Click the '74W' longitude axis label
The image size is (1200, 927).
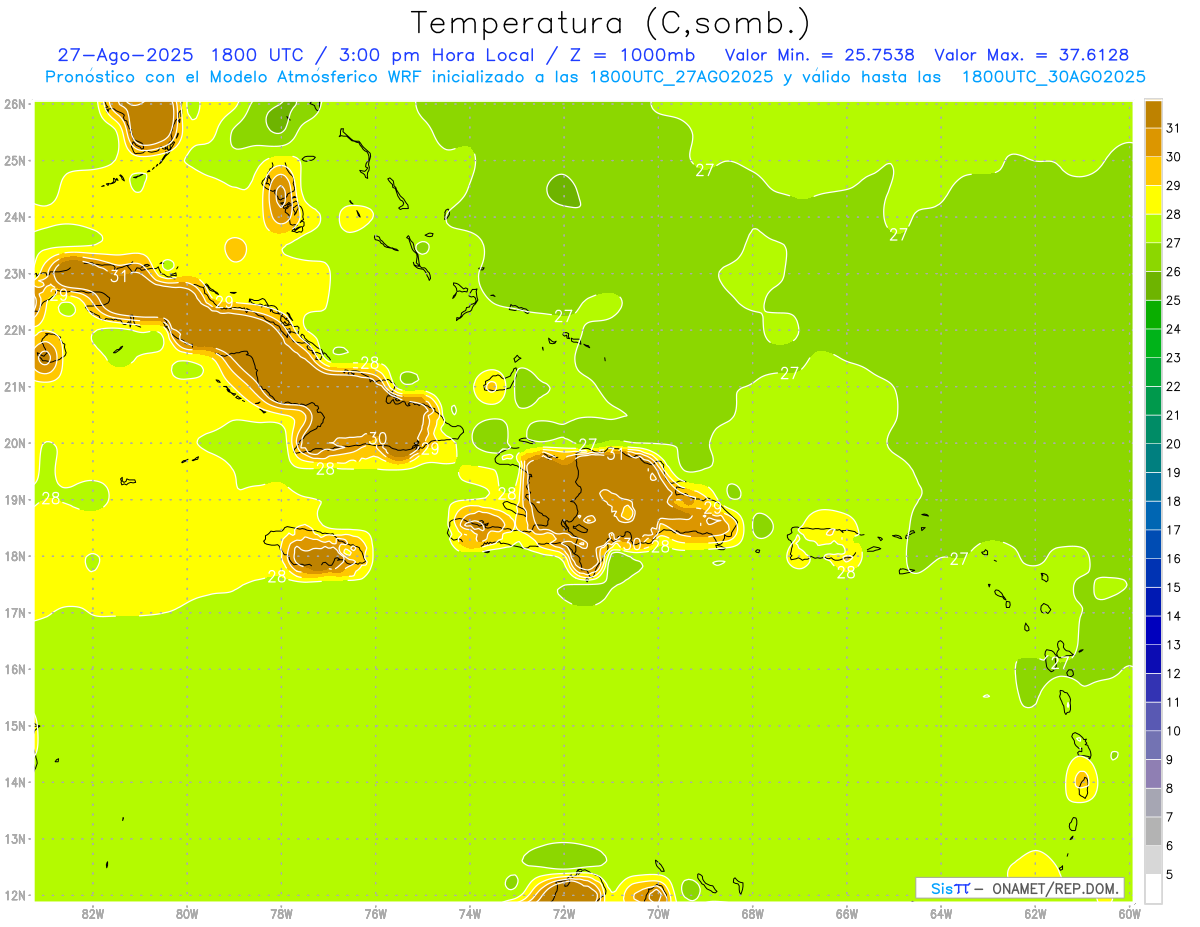coord(470,913)
